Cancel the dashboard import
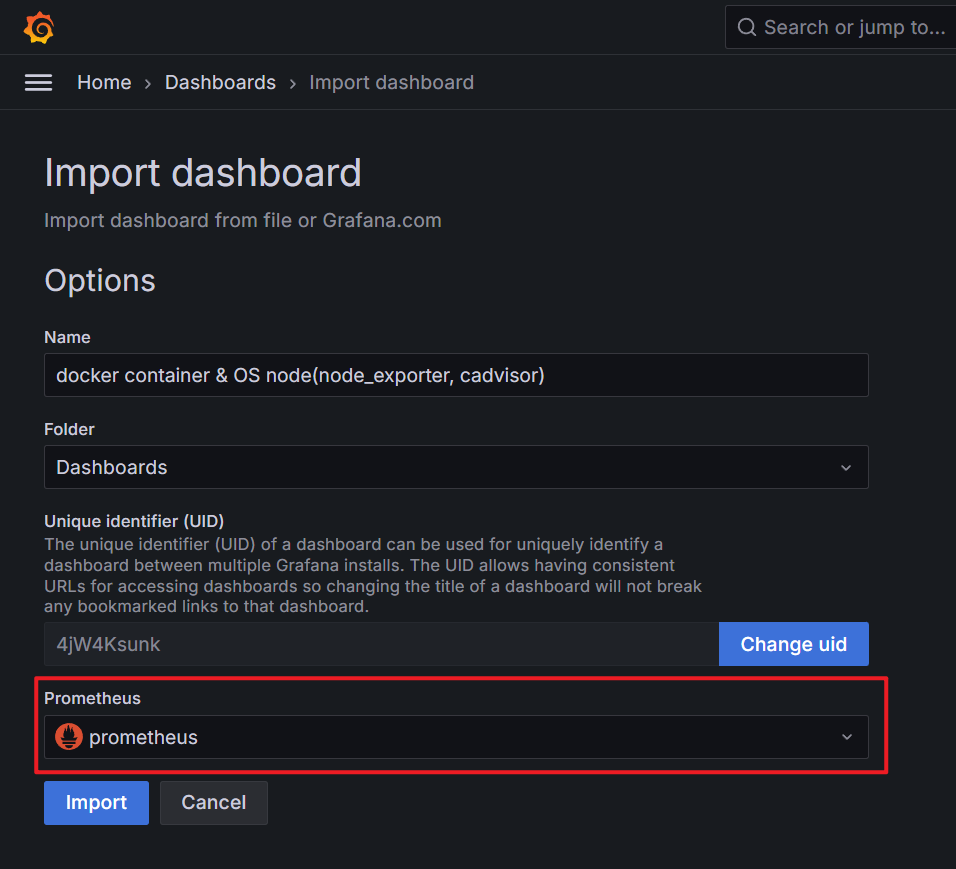 click(x=213, y=802)
